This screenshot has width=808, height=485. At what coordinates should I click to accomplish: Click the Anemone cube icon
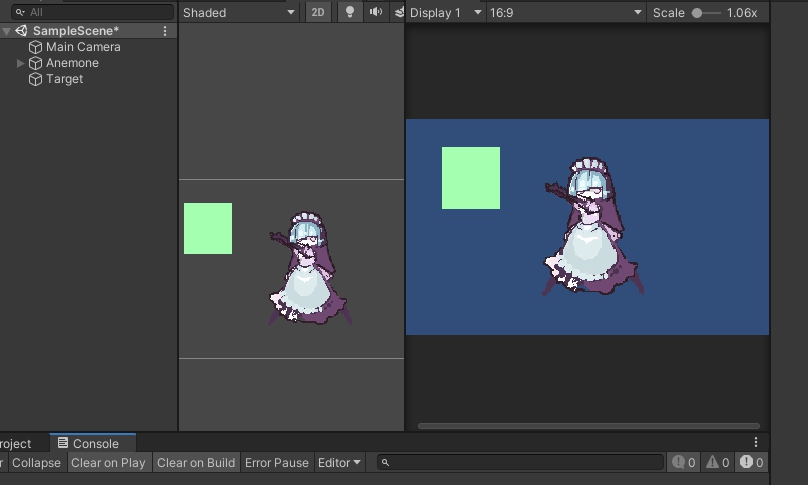[35, 63]
